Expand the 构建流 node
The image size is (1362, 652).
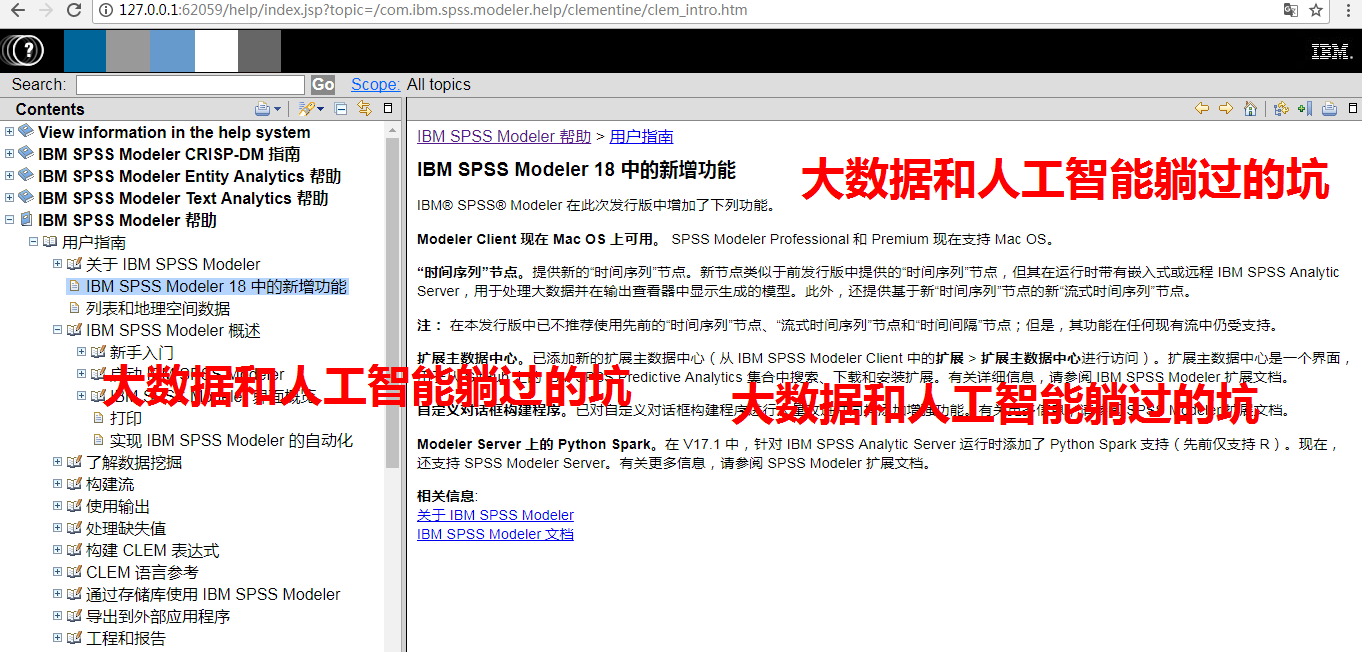coord(58,484)
